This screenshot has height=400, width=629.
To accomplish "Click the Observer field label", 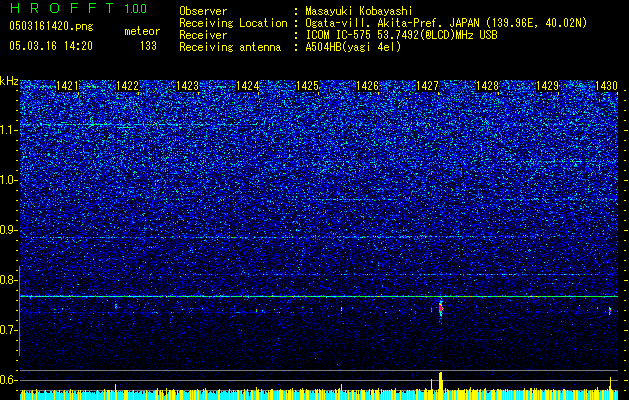I will click(203, 11).
